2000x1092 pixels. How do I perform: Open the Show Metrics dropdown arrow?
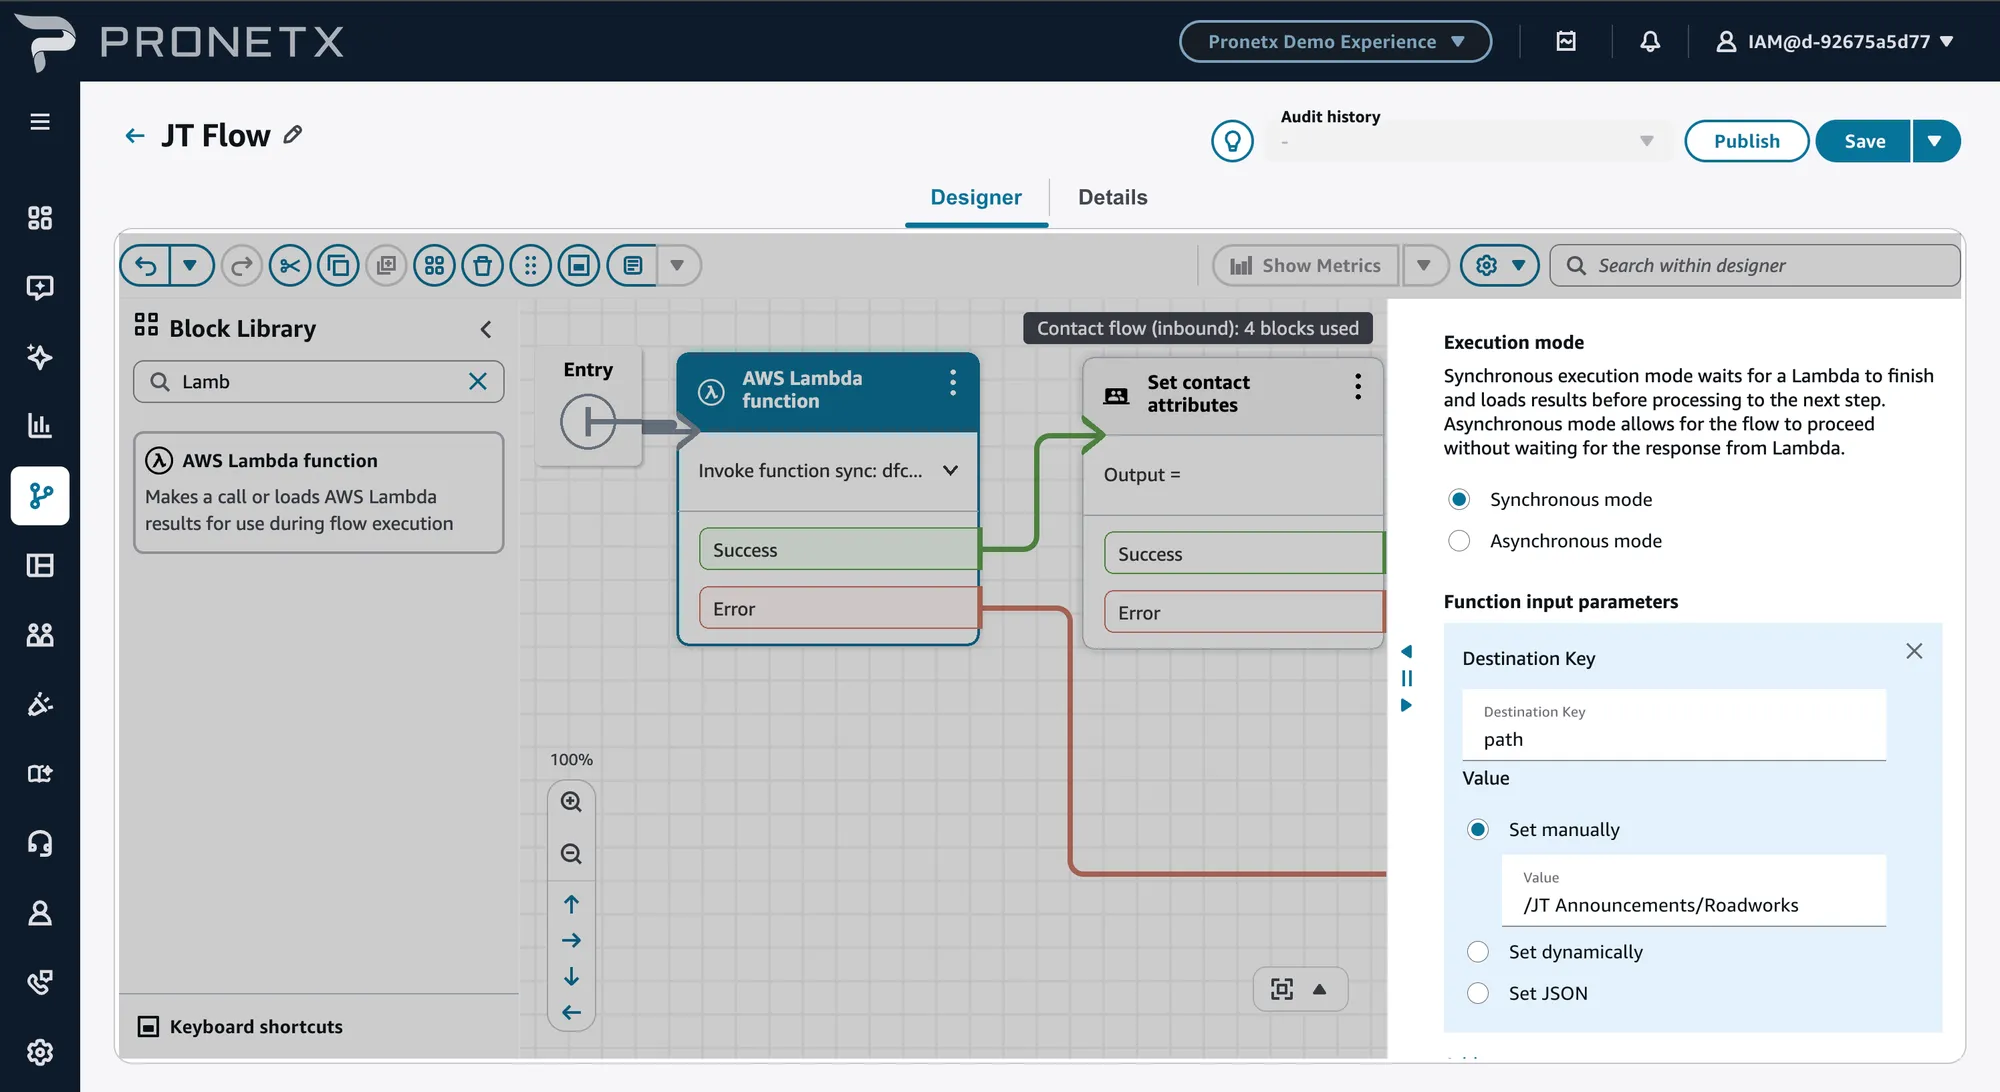[1424, 266]
